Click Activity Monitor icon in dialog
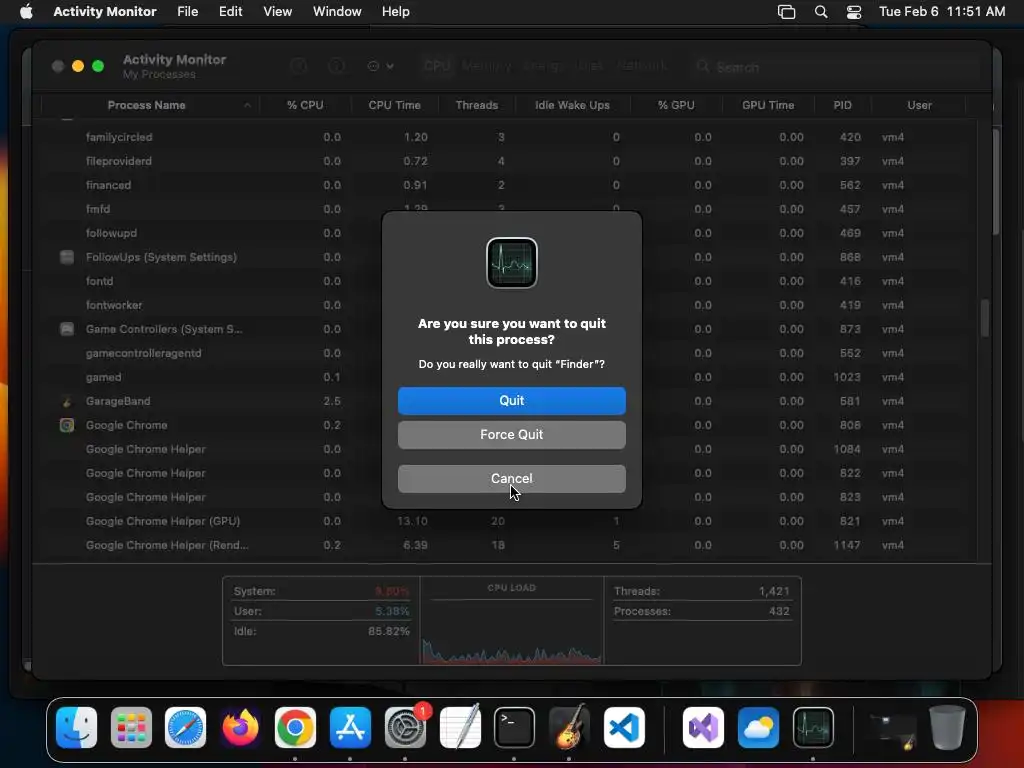Viewport: 1024px width, 768px height. pyautogui.click(x=511, y=263)
